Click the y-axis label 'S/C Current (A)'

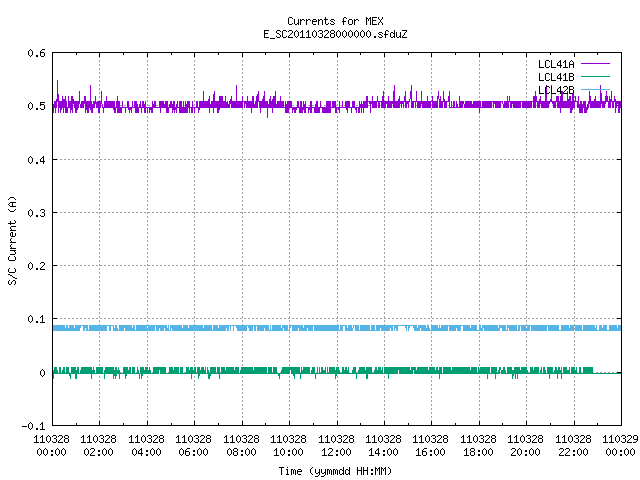[13, 240]
